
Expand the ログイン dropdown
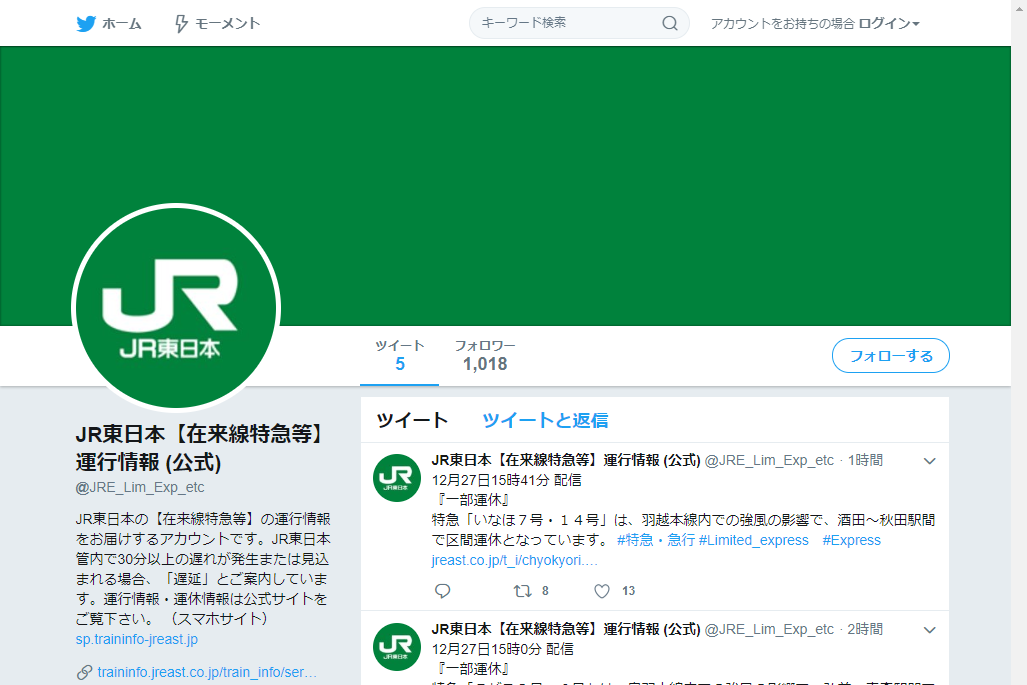(889, 24)
